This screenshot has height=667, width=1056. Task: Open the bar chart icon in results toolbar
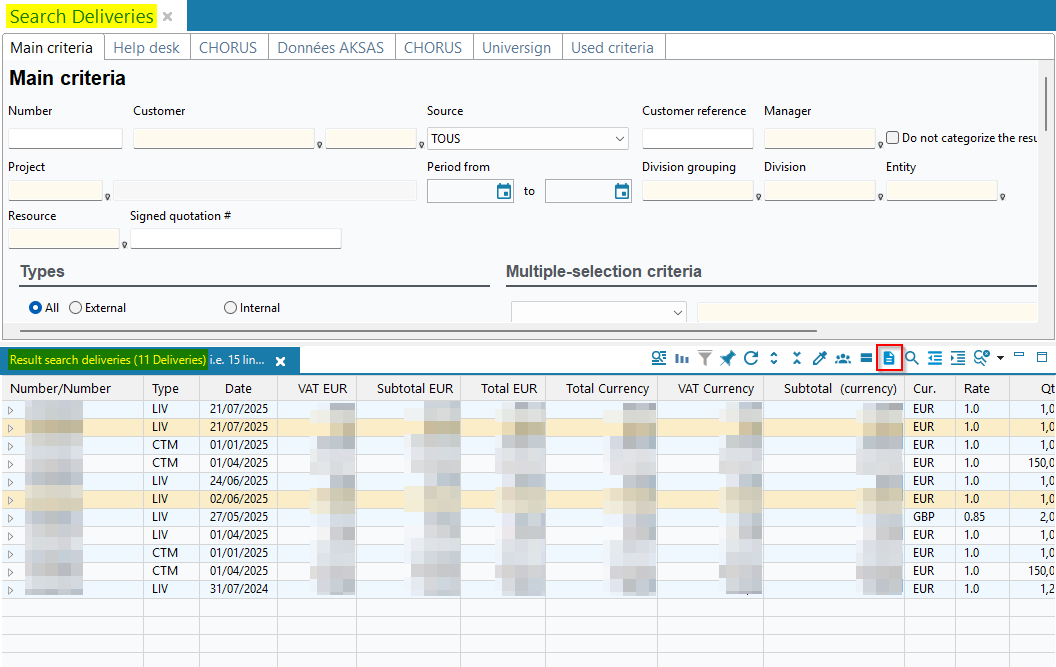(x=682, y=358)
